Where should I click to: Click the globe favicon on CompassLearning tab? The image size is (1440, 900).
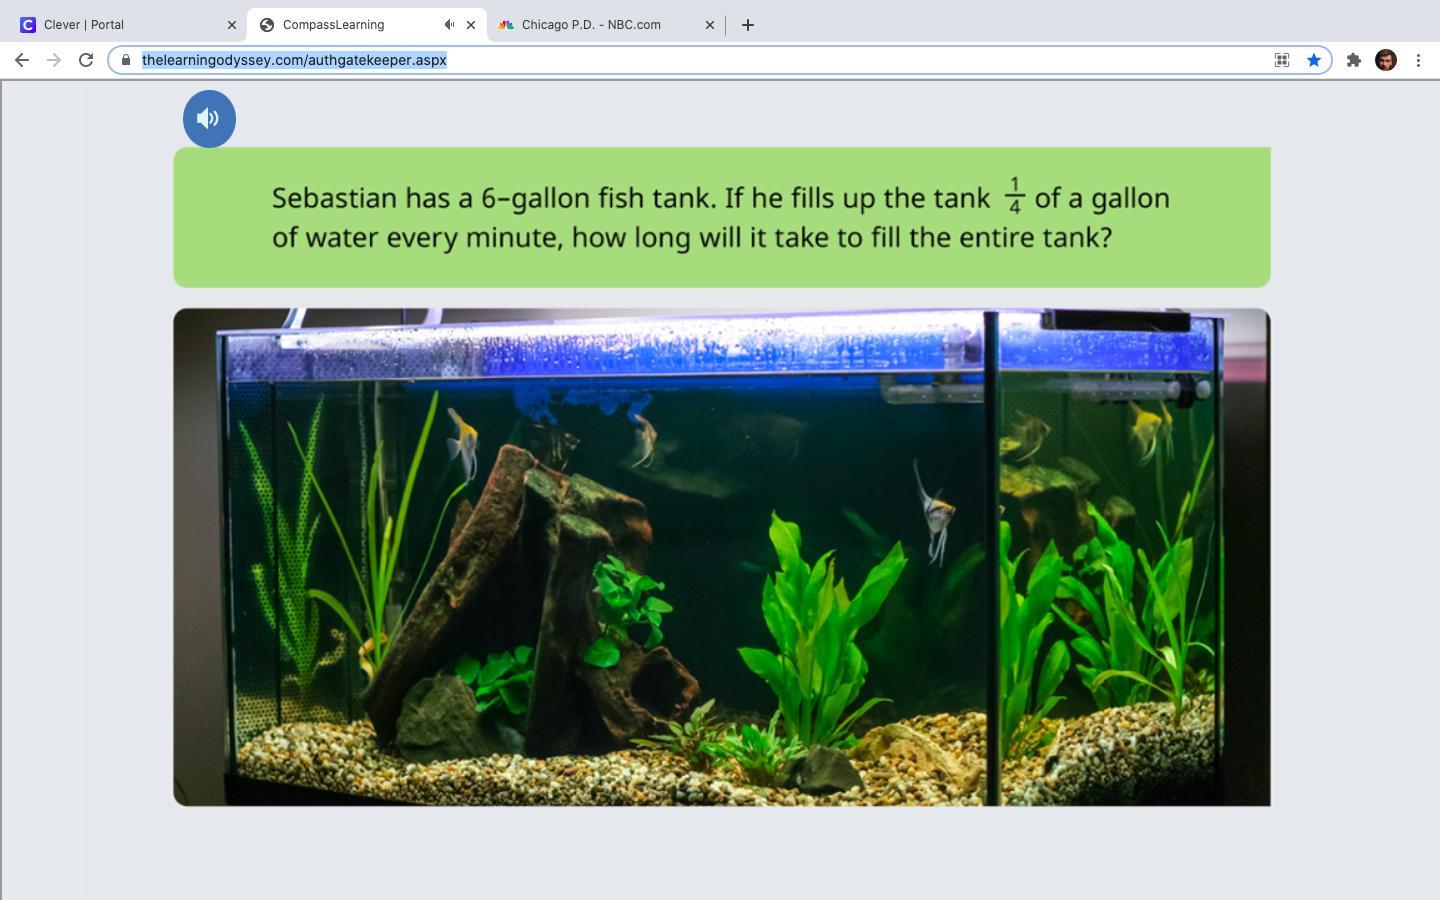[x=267, y=25]
